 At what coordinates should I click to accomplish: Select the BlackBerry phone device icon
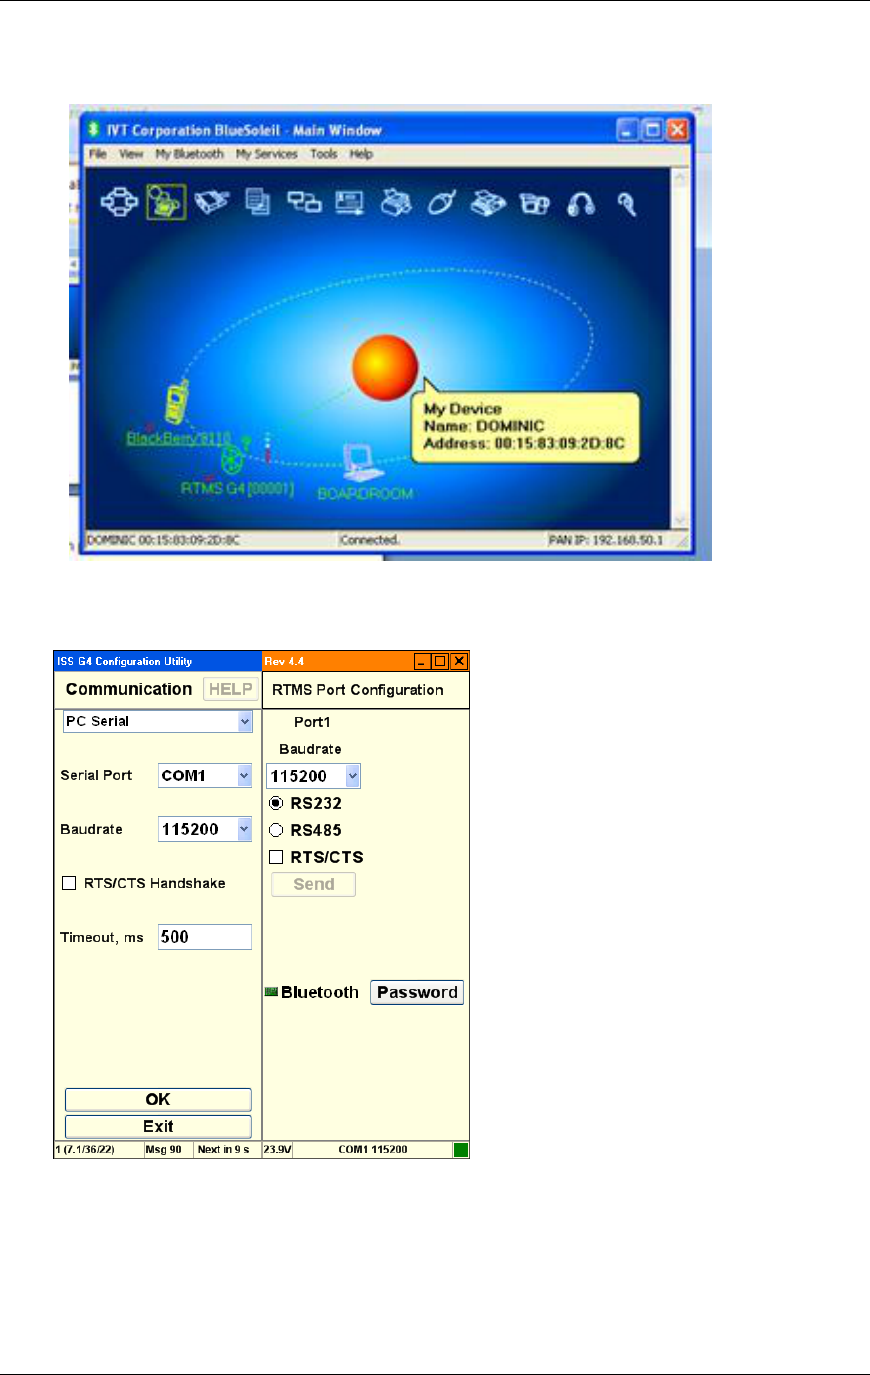[x=177, y=403]
